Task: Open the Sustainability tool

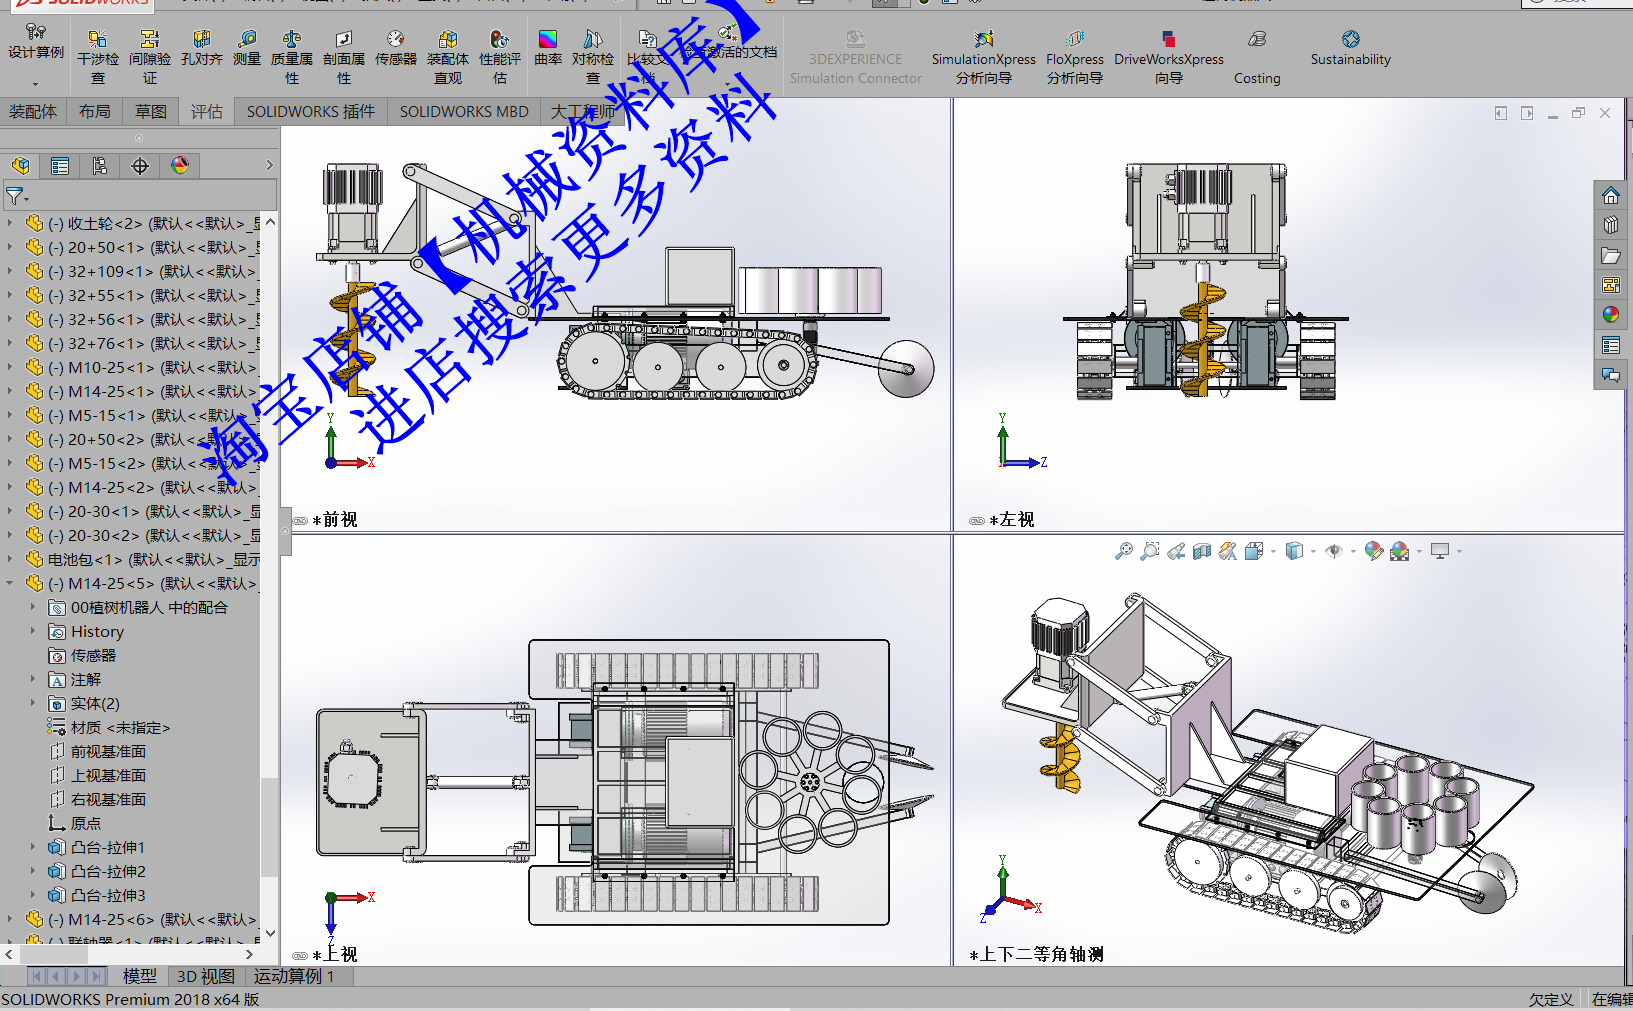Action: 1351,48
